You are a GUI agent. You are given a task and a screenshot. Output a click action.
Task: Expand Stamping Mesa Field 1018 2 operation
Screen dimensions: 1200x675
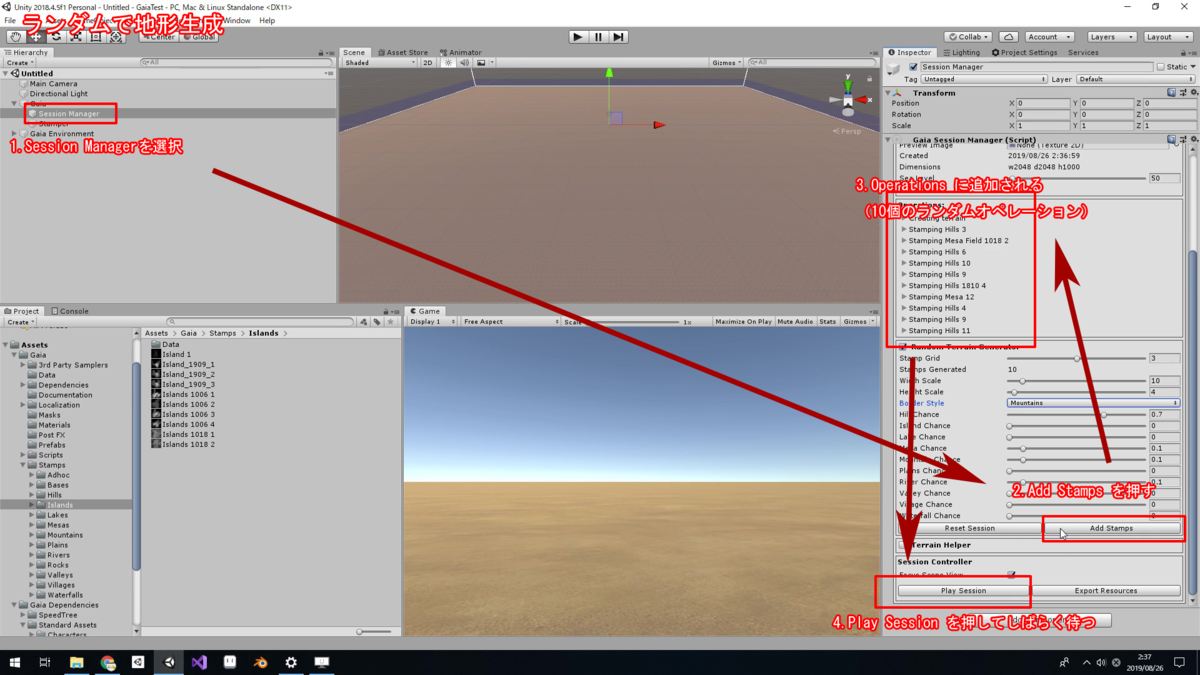(904, 241)
